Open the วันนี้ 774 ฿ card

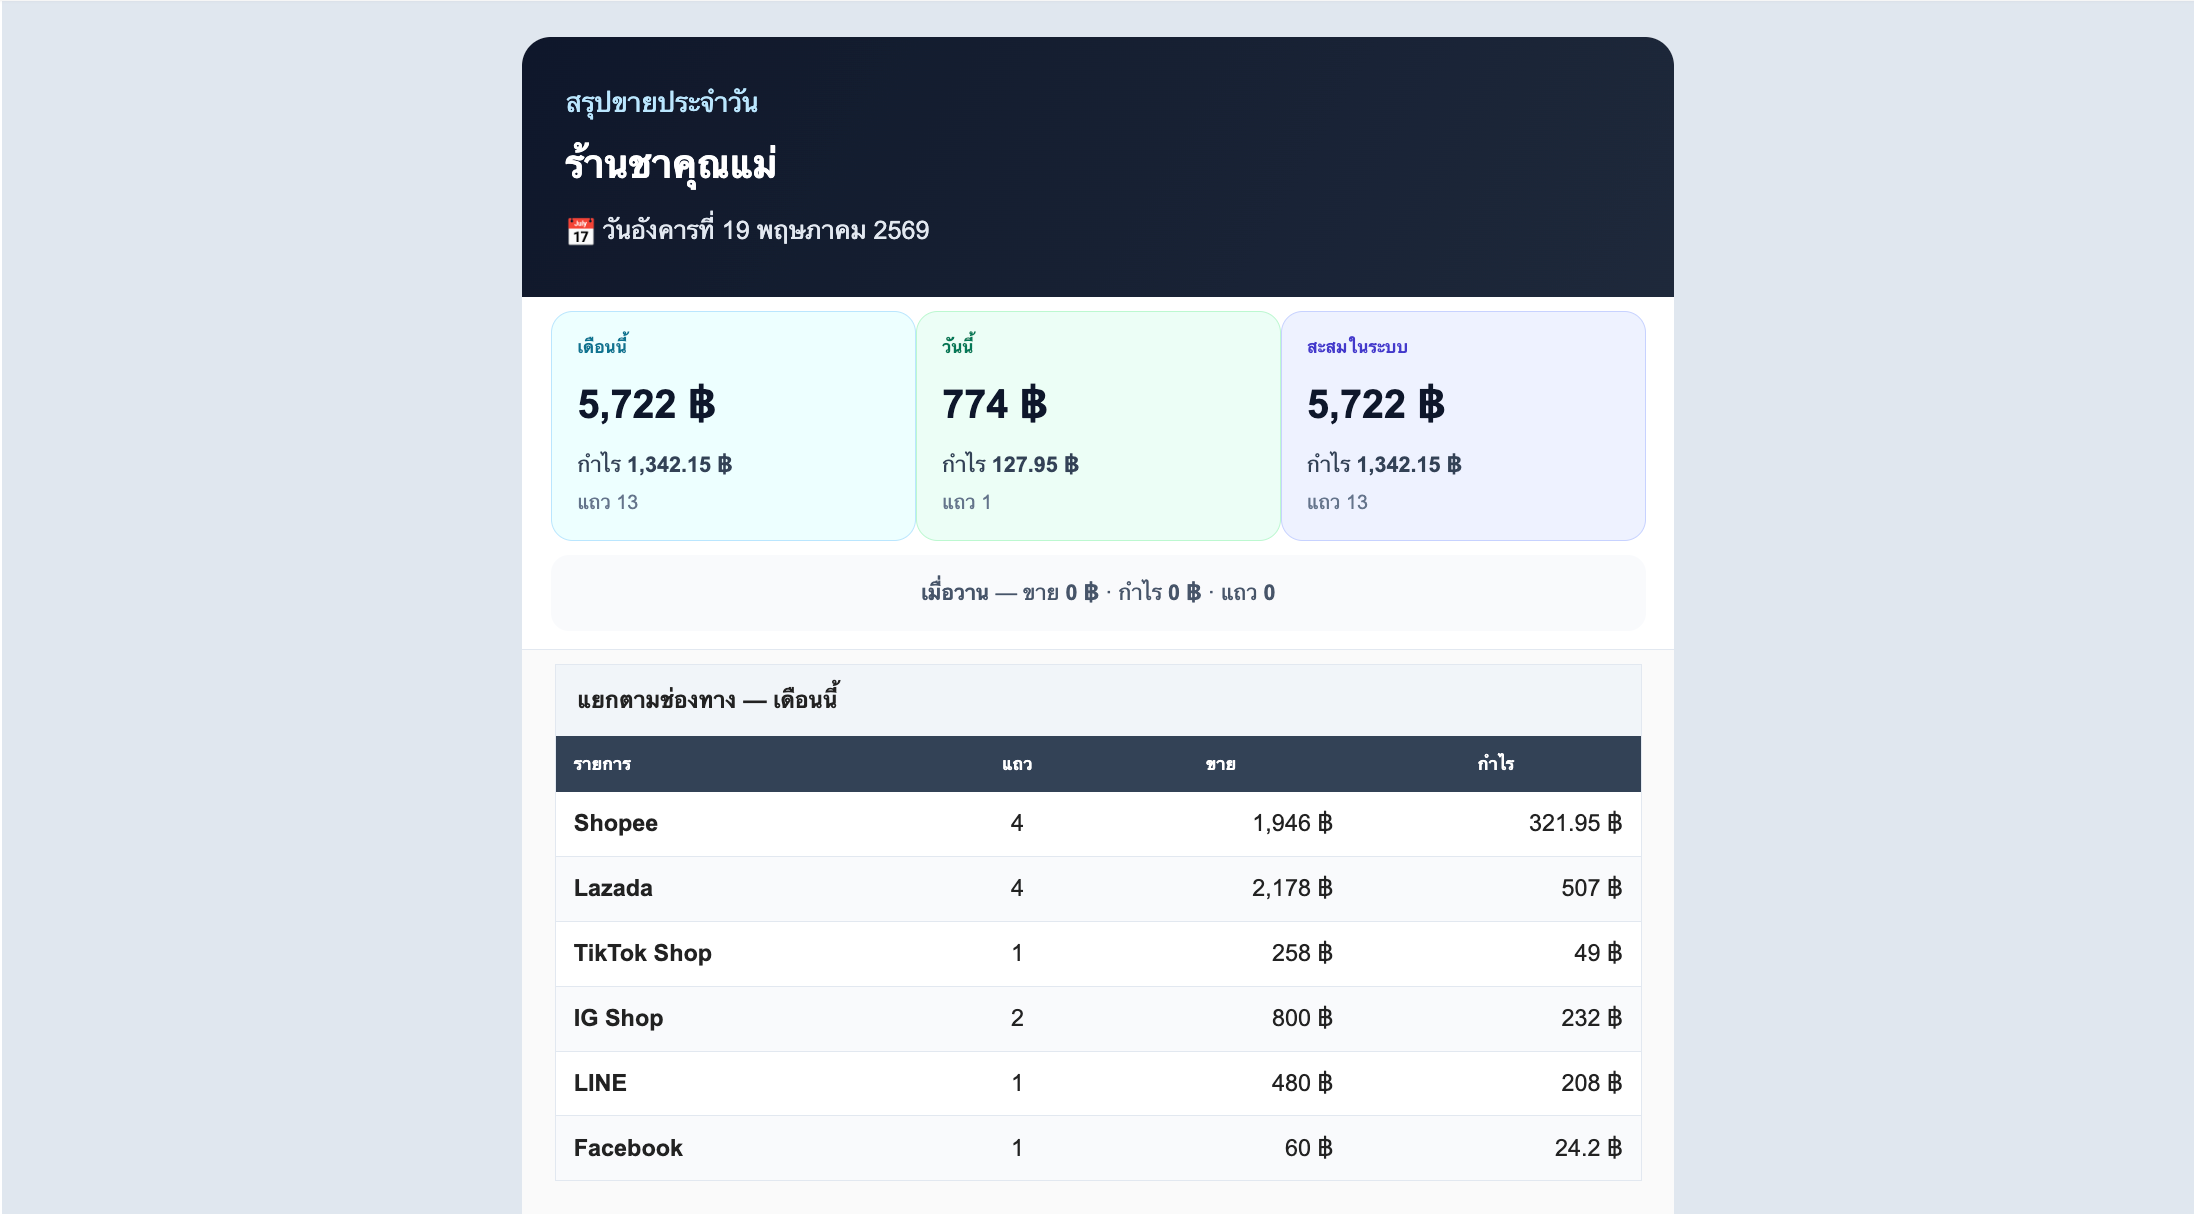click(x=1098, y=426)
